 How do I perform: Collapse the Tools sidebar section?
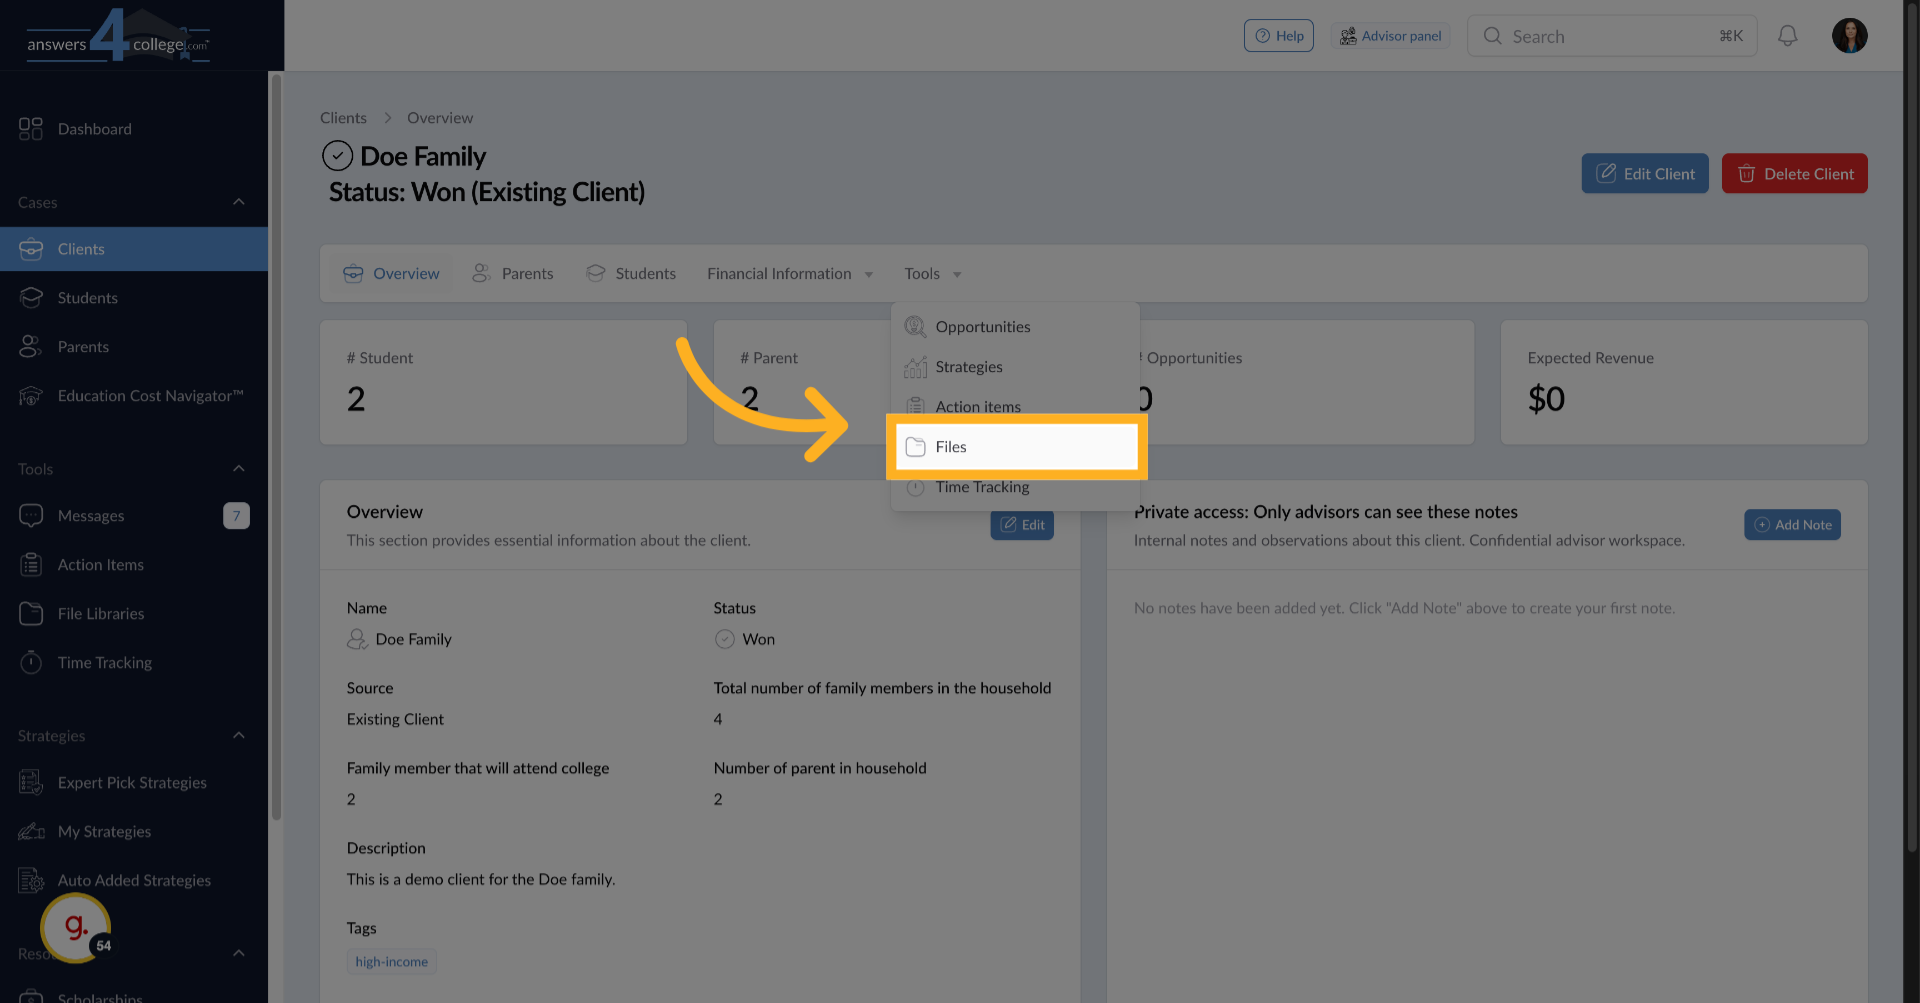[239, 469]
